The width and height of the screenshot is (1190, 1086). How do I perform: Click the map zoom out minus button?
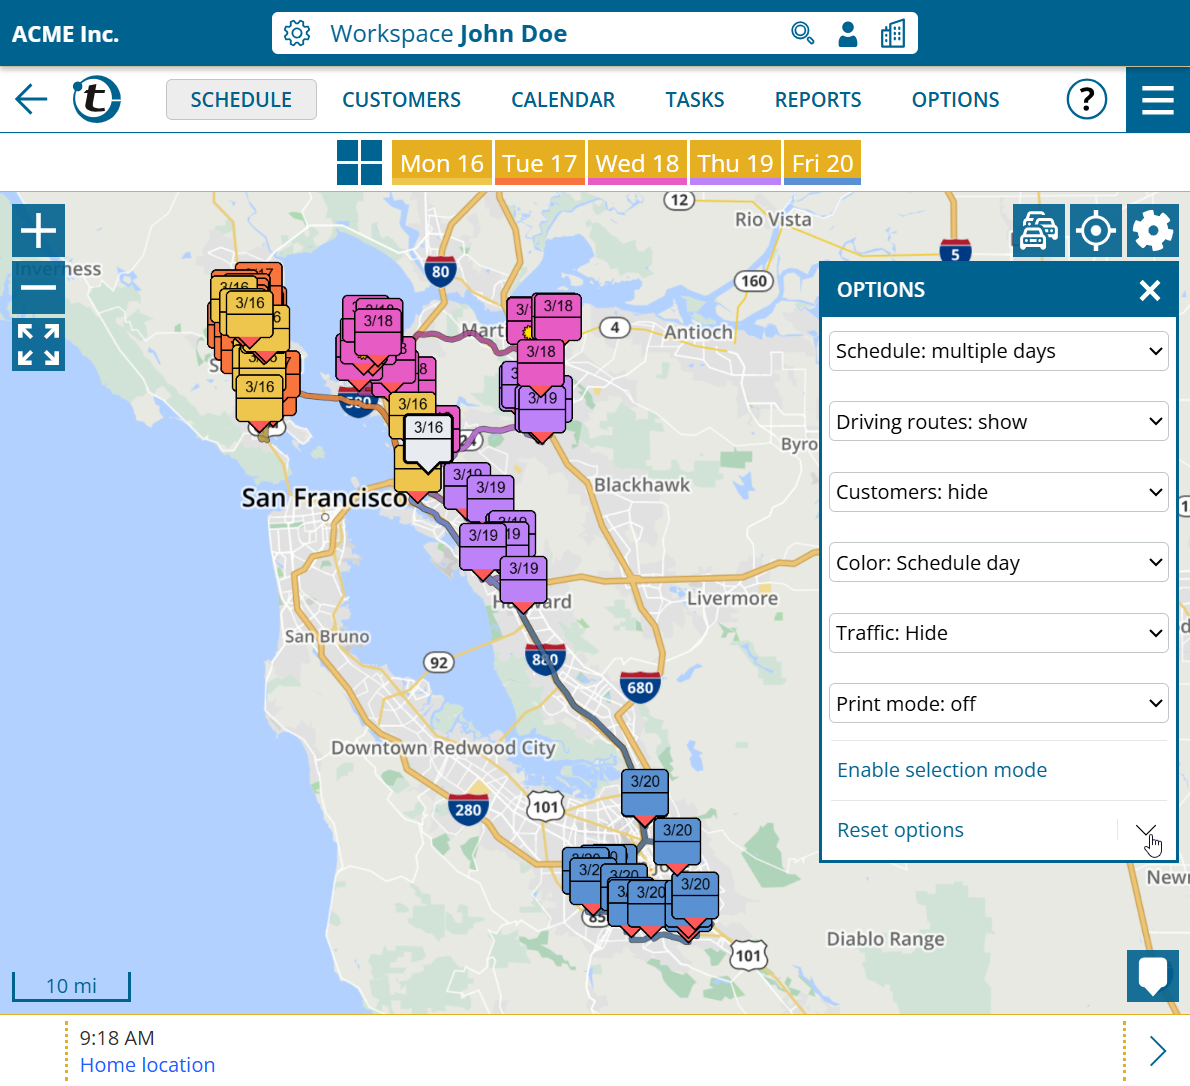(38, 288)
